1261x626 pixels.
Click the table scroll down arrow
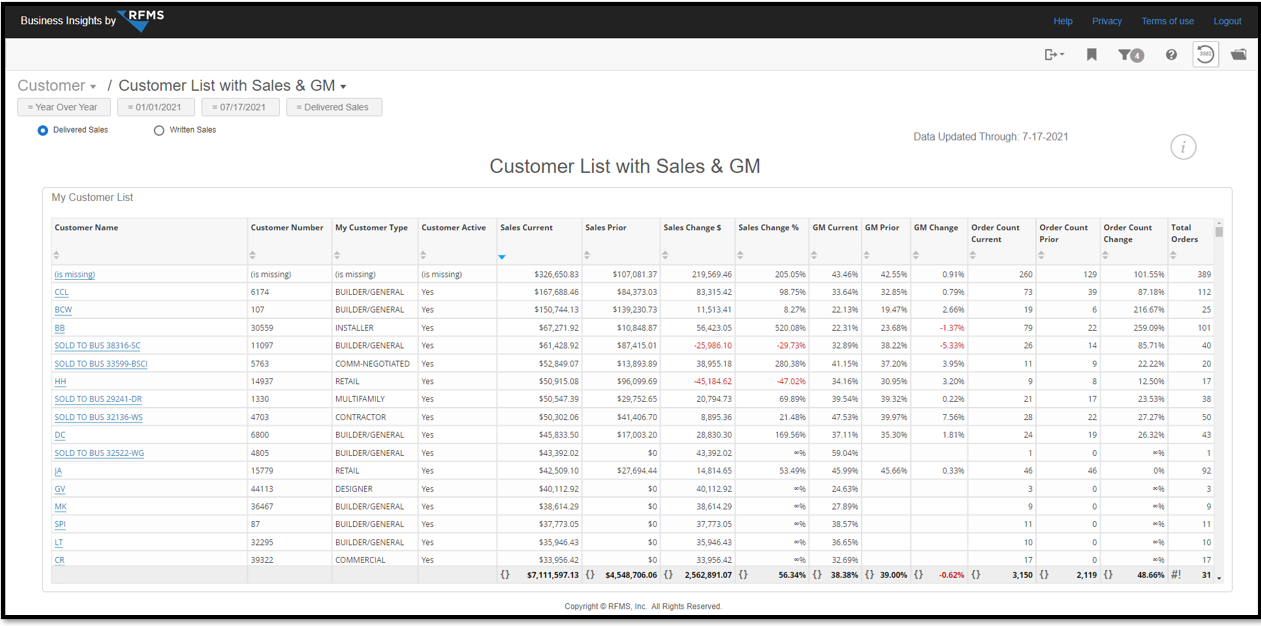pyautogui.click(x=1219, y=578)
